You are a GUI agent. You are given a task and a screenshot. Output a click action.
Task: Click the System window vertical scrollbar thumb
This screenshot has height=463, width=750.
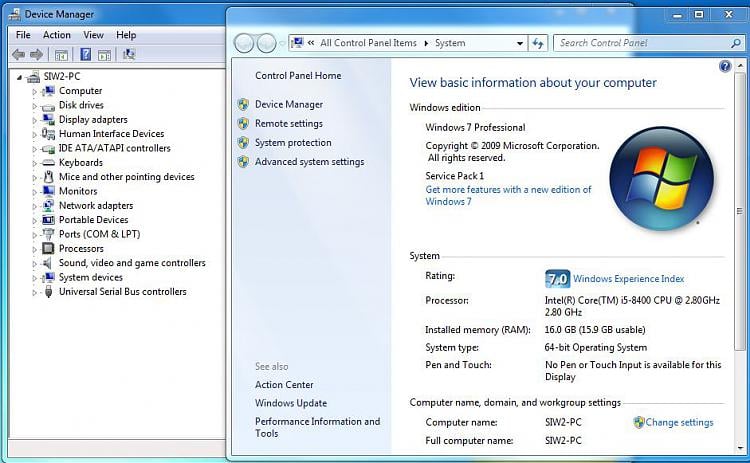pos(739,210)
